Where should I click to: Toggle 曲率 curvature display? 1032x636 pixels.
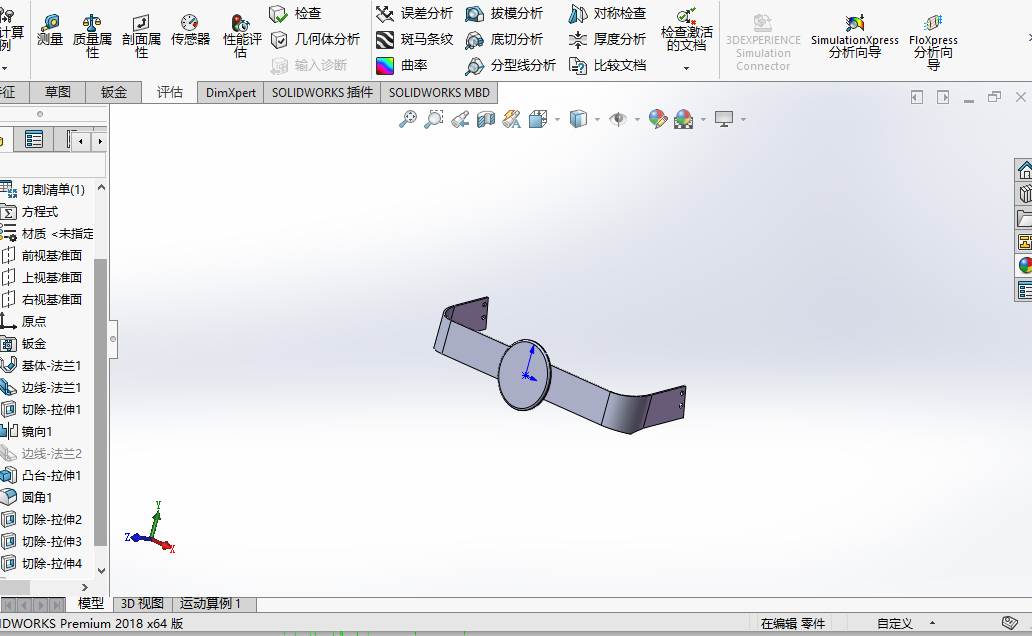(401, 65)
